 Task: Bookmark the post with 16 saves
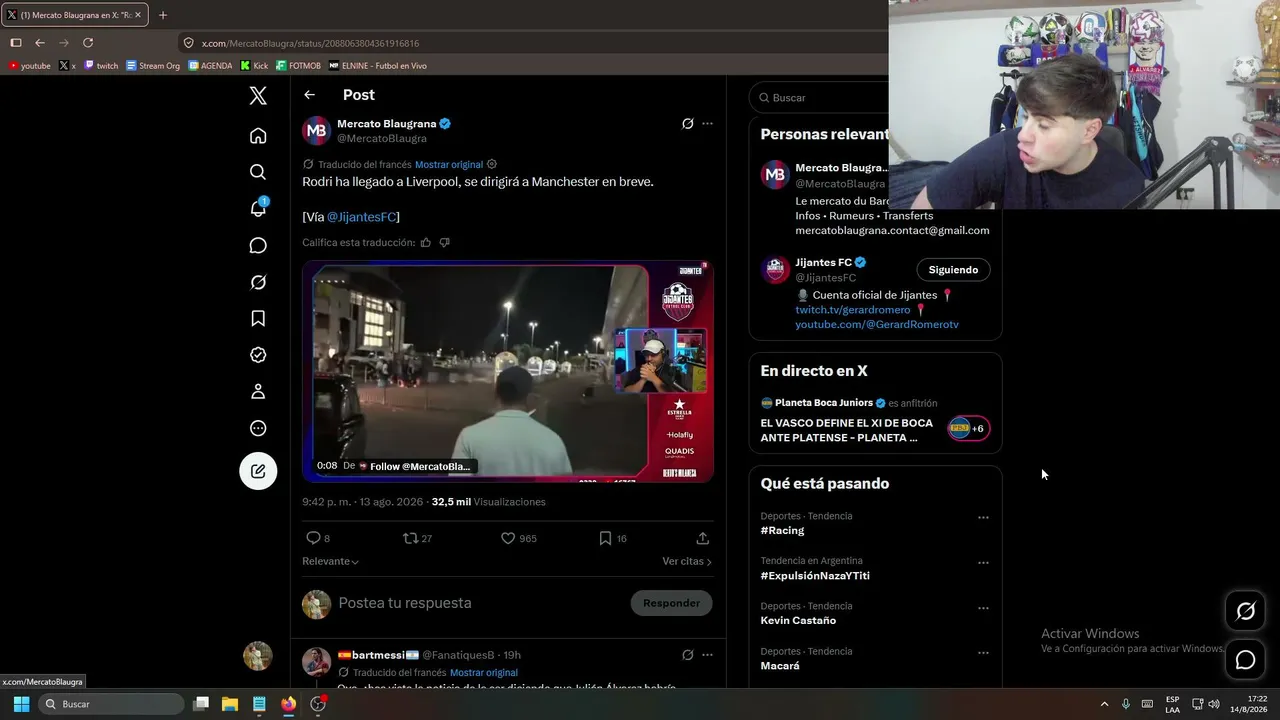[605, 538]
